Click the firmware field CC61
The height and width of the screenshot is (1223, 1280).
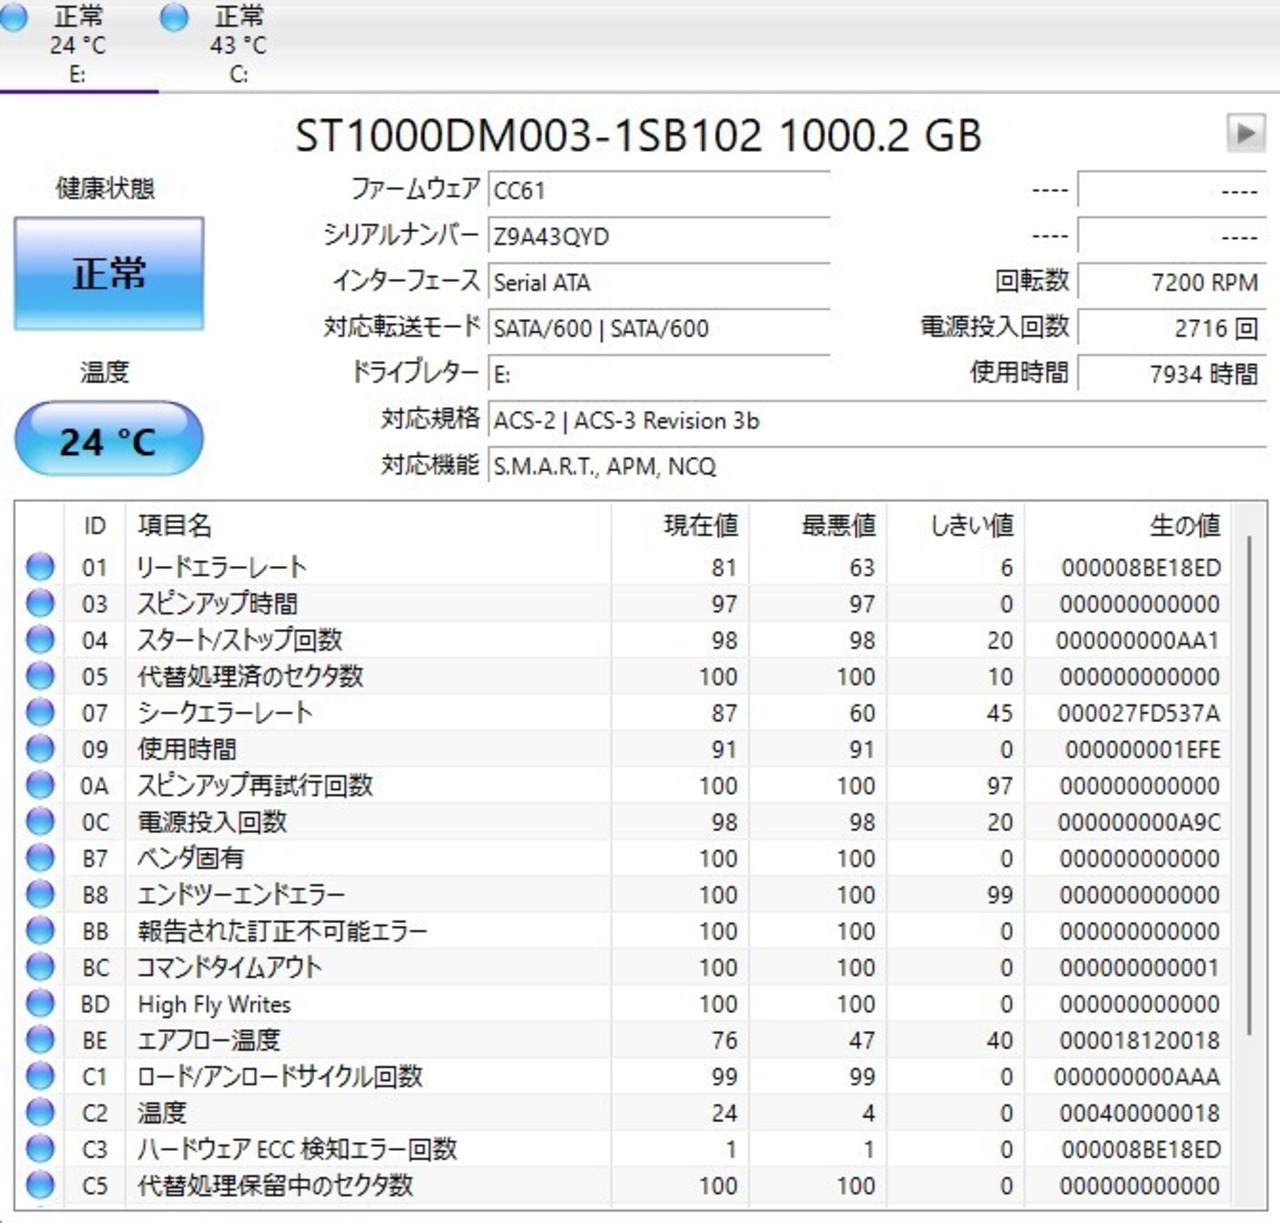[658, 190]
